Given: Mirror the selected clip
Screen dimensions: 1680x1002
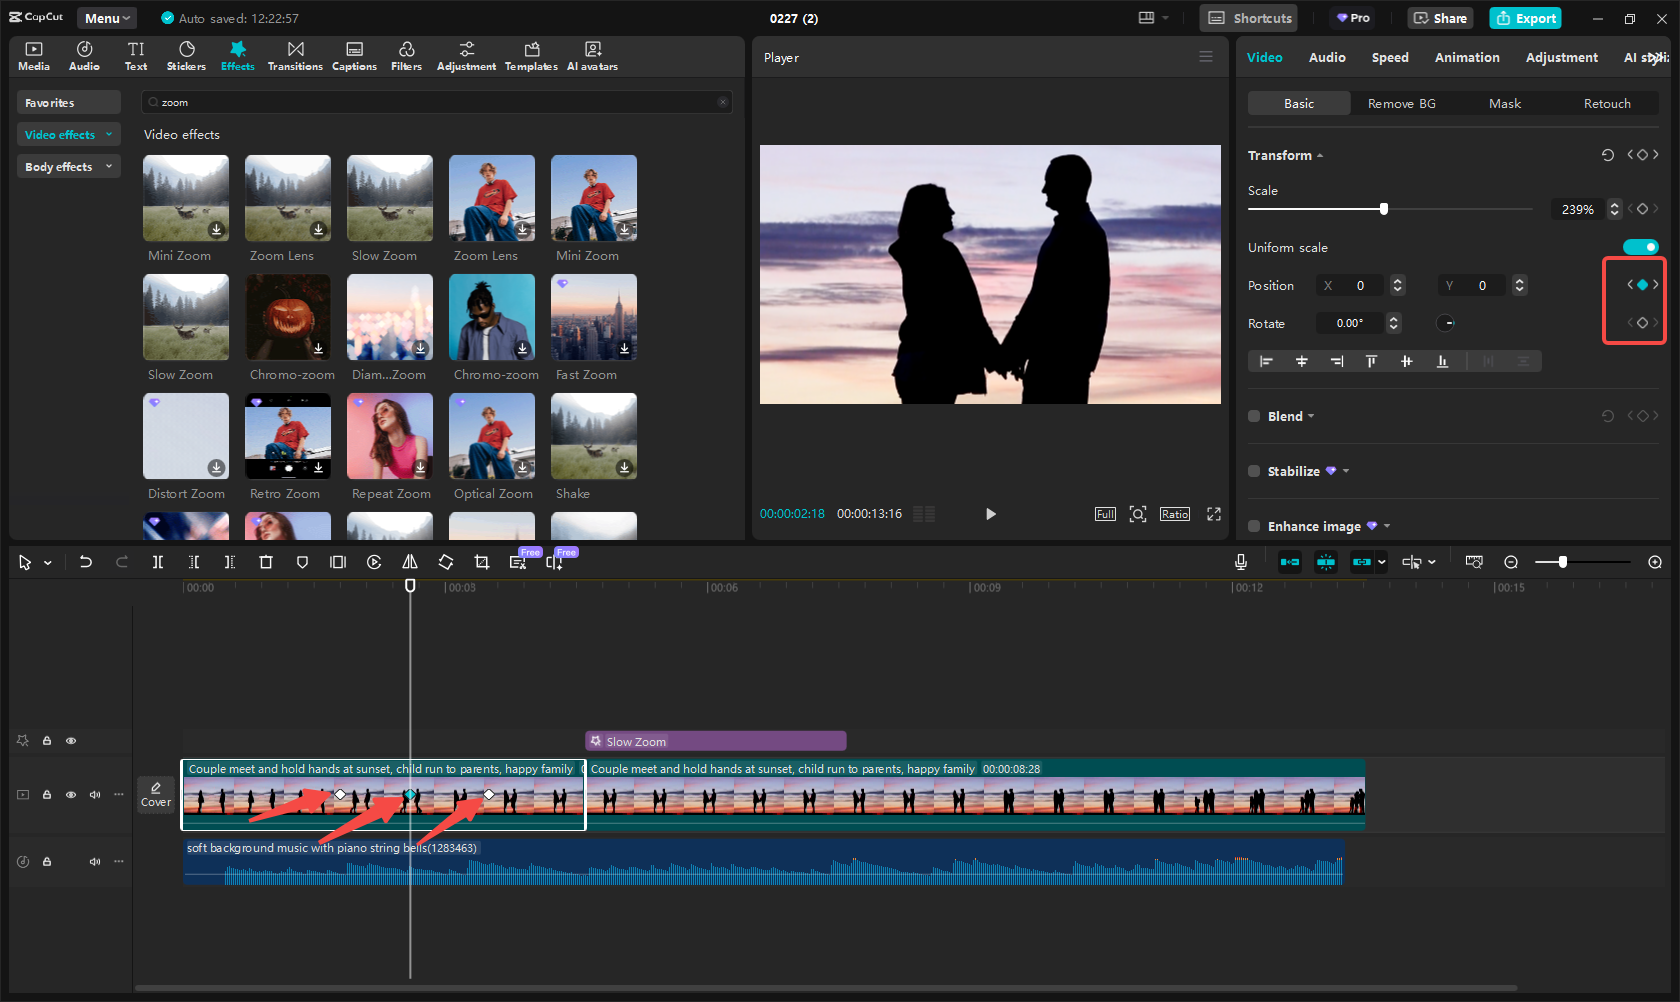Looking at the screenshot, I should click(x=409, y=562).
